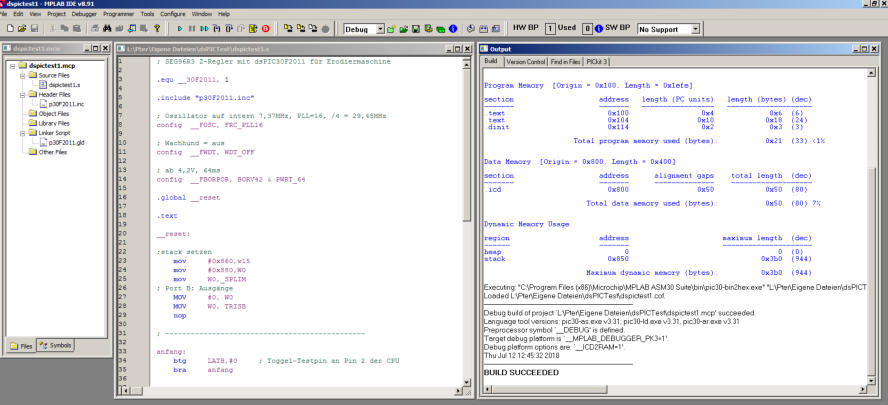
Task: Select p30F2011.gld linker script file
Action: coord(68,142)
